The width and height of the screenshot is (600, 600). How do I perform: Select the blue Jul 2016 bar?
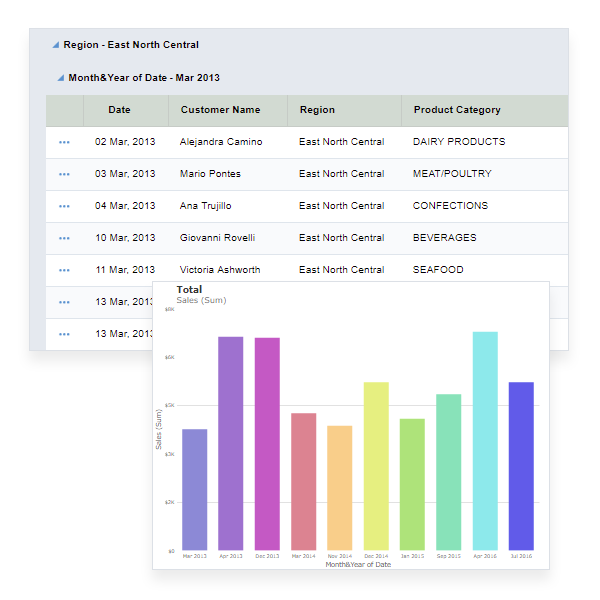click(521, 465)
